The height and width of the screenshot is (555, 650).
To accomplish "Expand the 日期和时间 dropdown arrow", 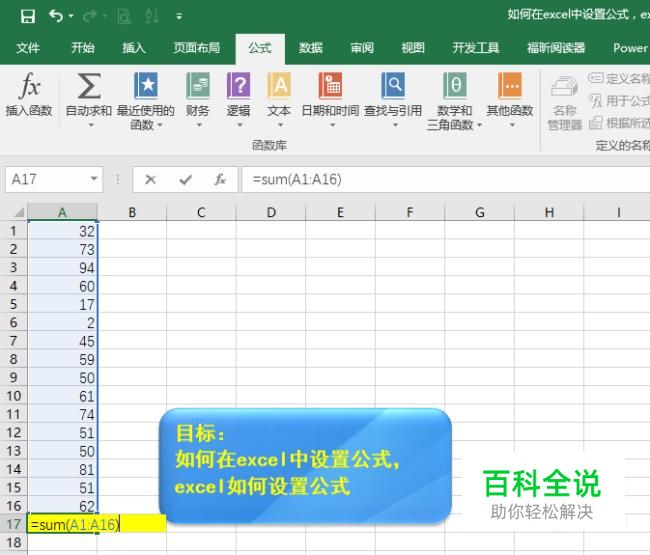I will 332,125.
